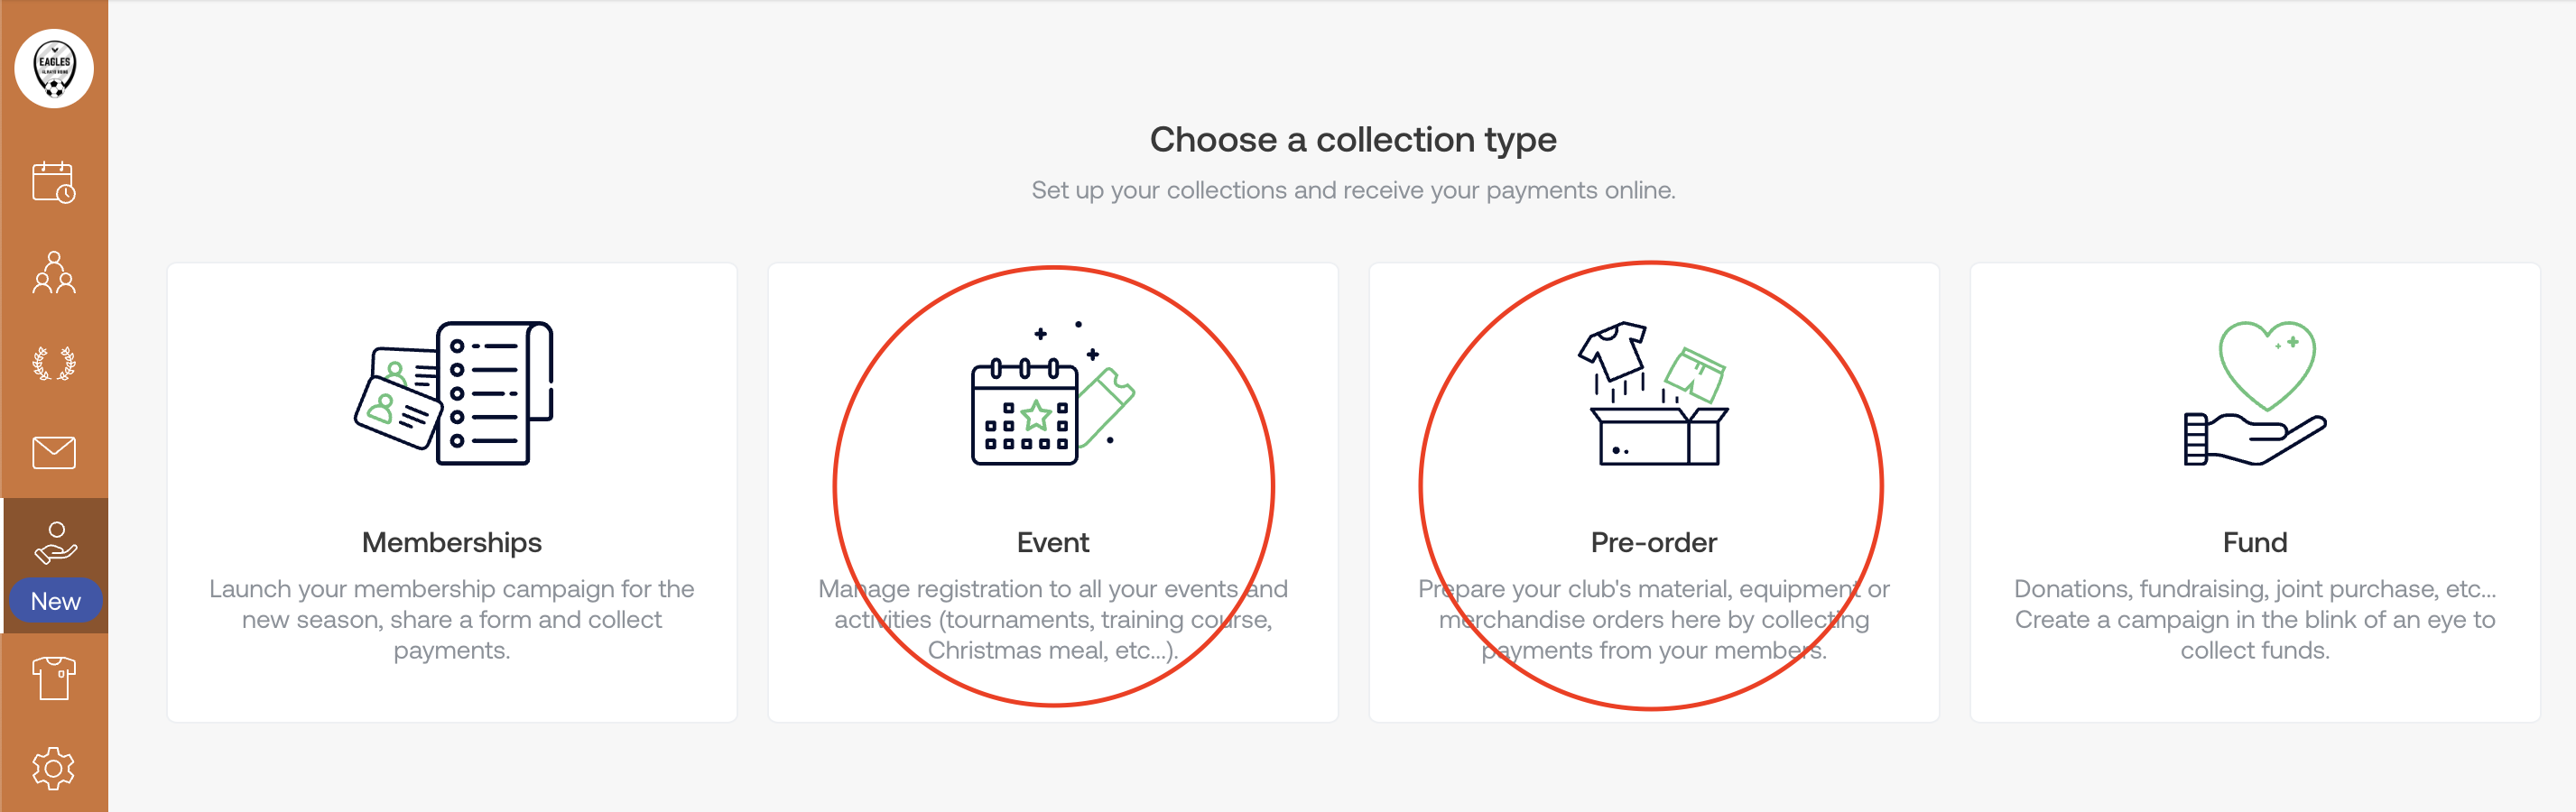Click the Fund donations description text
The image size is (2576, 812).
2254,620
